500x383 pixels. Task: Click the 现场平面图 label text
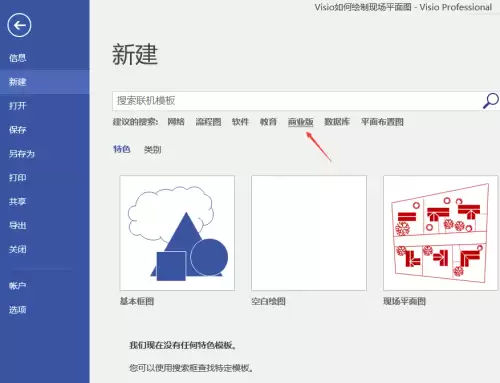[404, 301]
